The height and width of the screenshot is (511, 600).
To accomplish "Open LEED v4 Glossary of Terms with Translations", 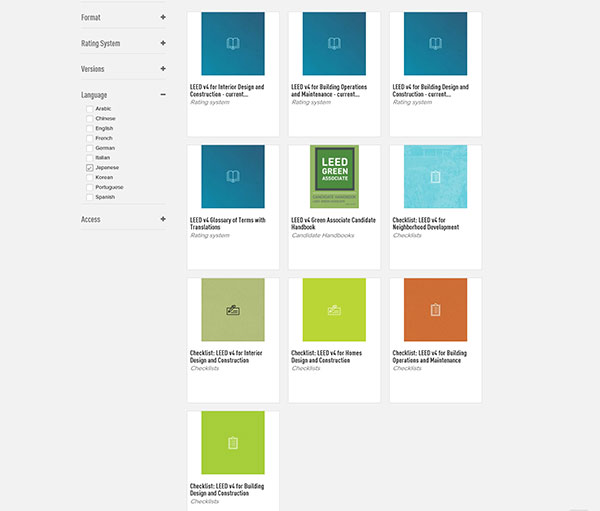I will click(x=228, y=224).
